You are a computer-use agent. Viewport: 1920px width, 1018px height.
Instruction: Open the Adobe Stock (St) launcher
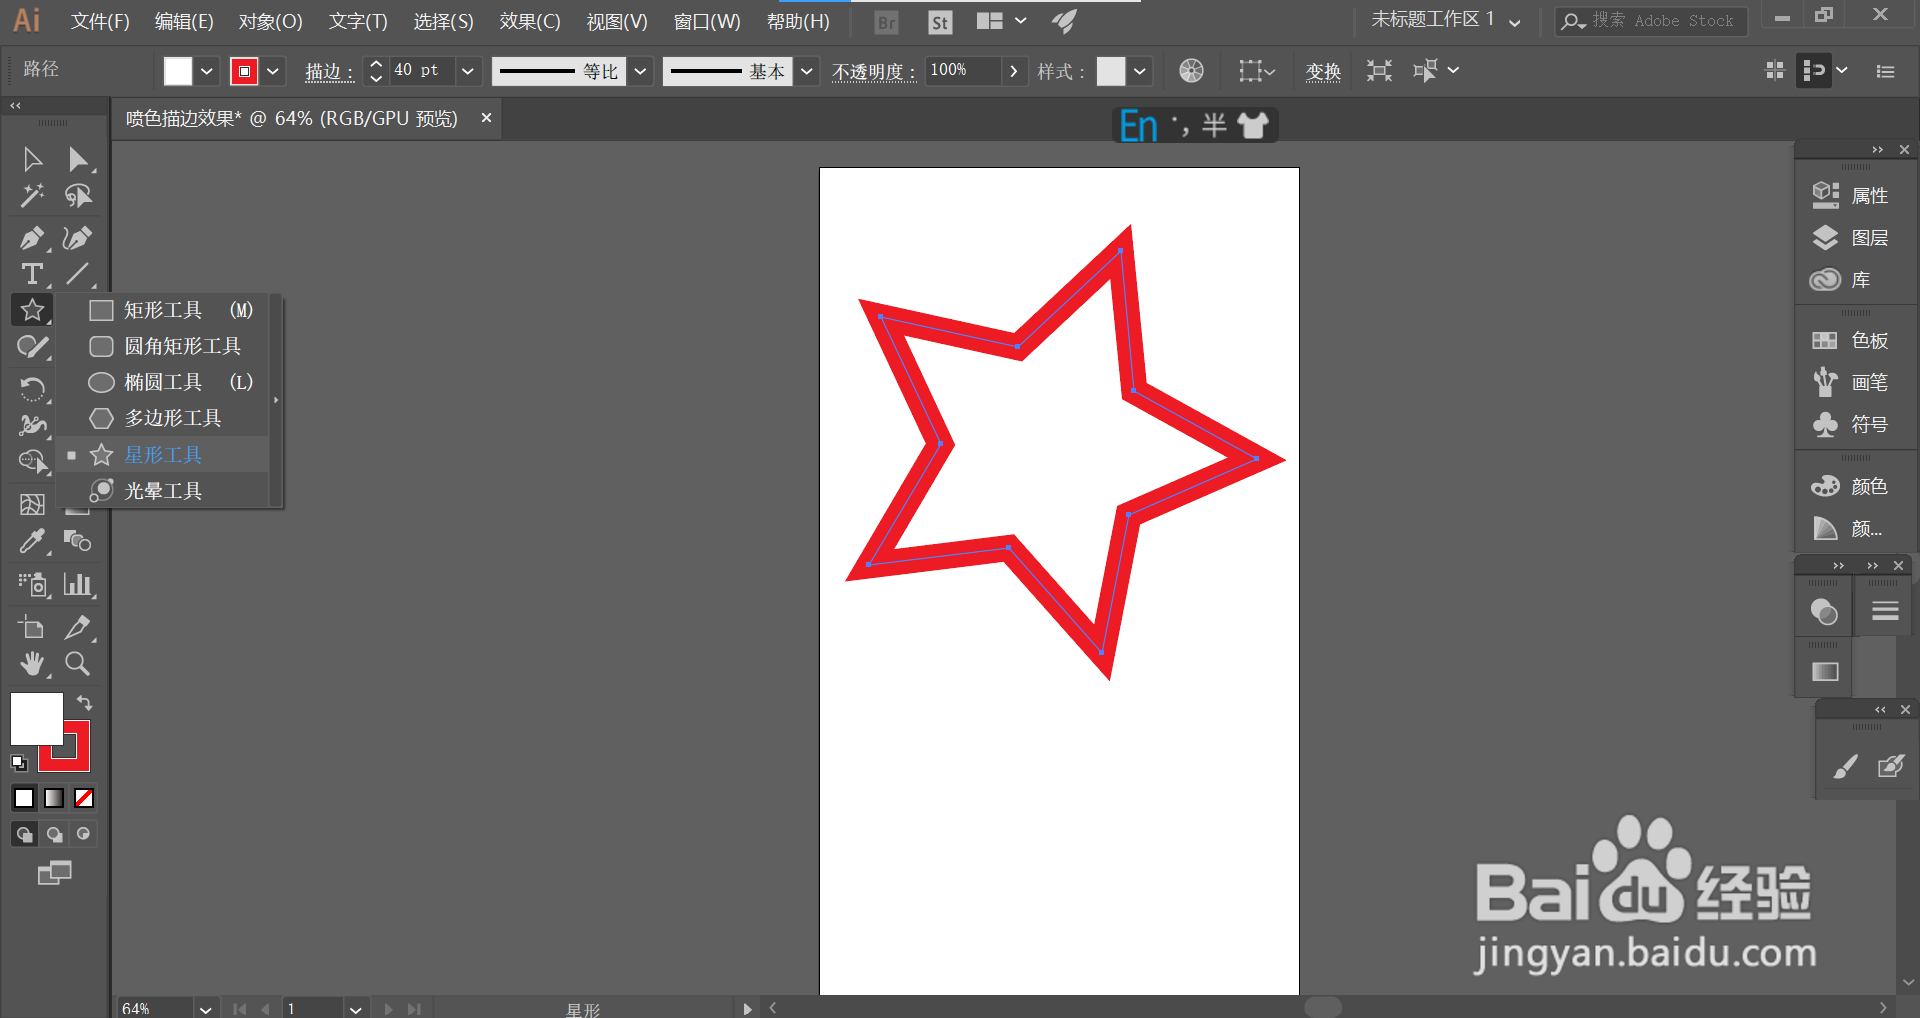[x=940, y=22]
